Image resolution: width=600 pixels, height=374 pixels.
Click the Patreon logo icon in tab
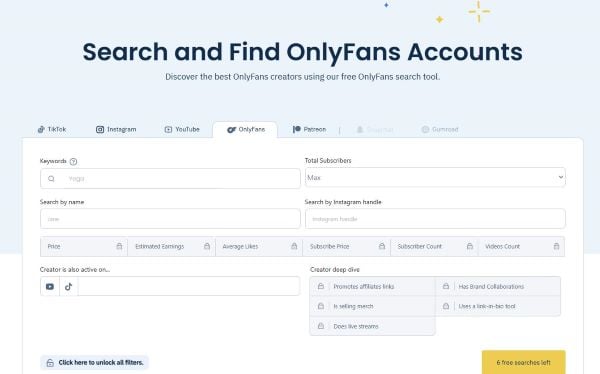(x=297, y=129)
